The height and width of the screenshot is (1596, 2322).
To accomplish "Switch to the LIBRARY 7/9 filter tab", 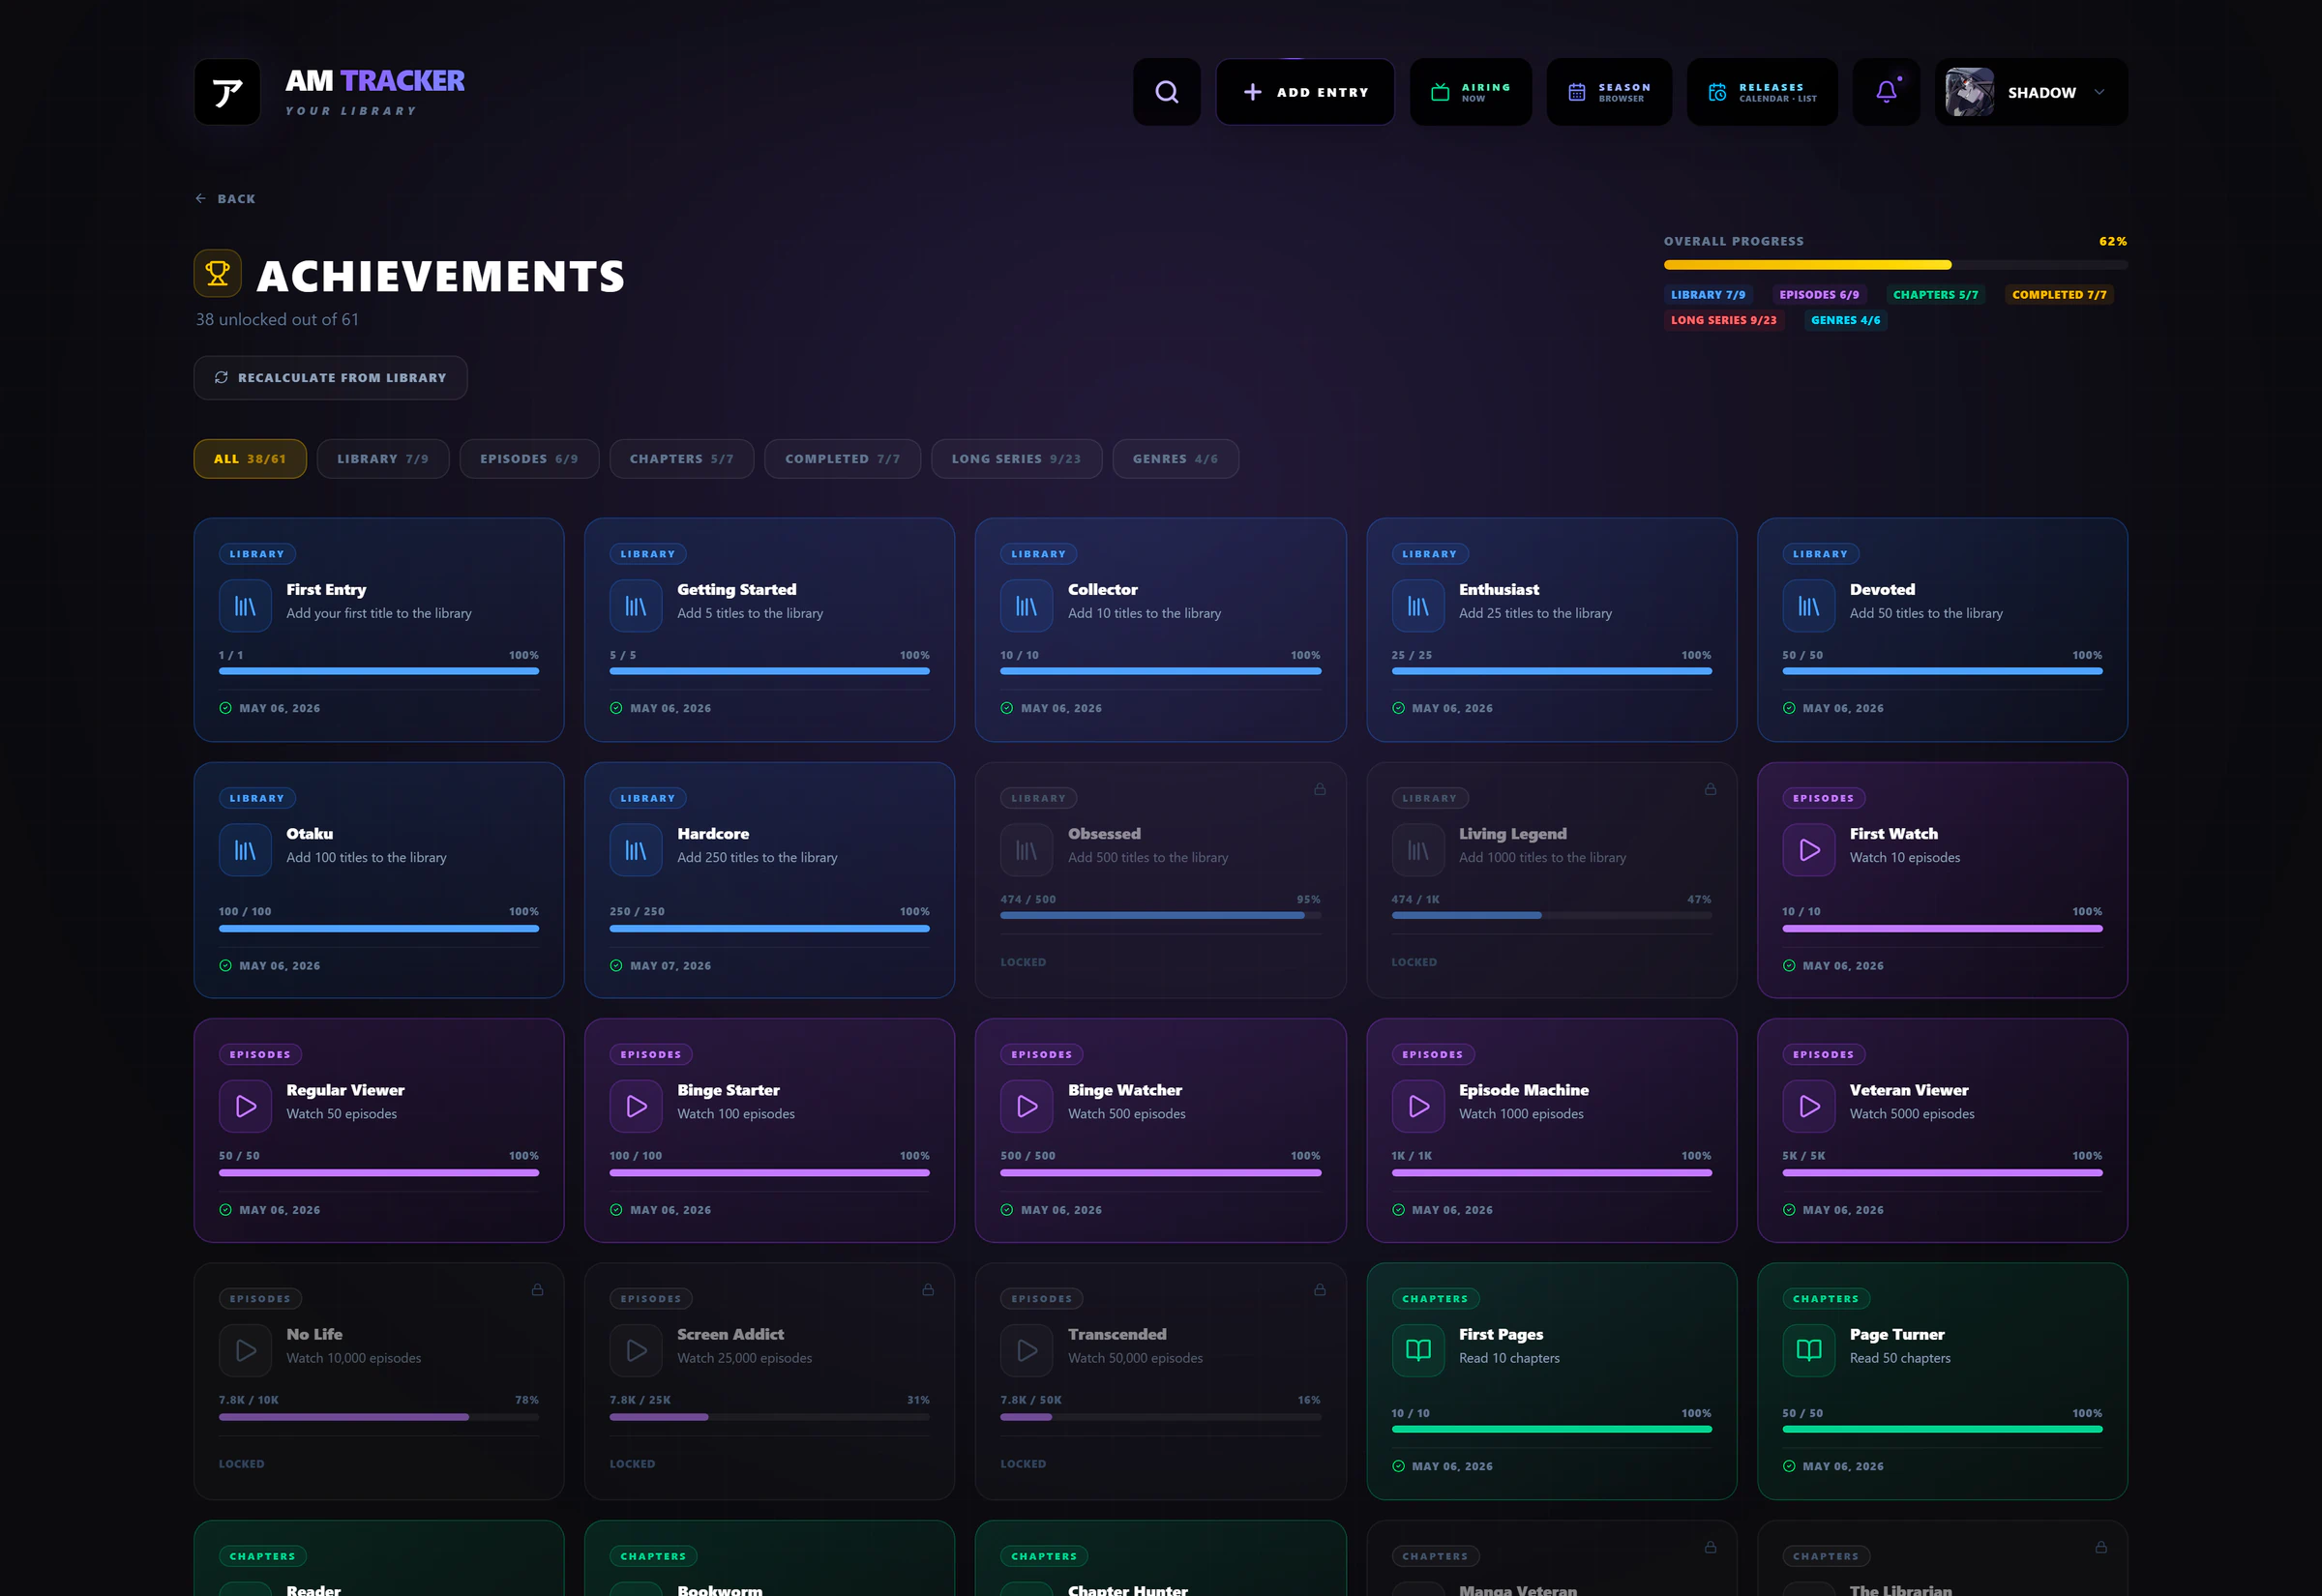I will pyautogui.click(x=383, y=459).
